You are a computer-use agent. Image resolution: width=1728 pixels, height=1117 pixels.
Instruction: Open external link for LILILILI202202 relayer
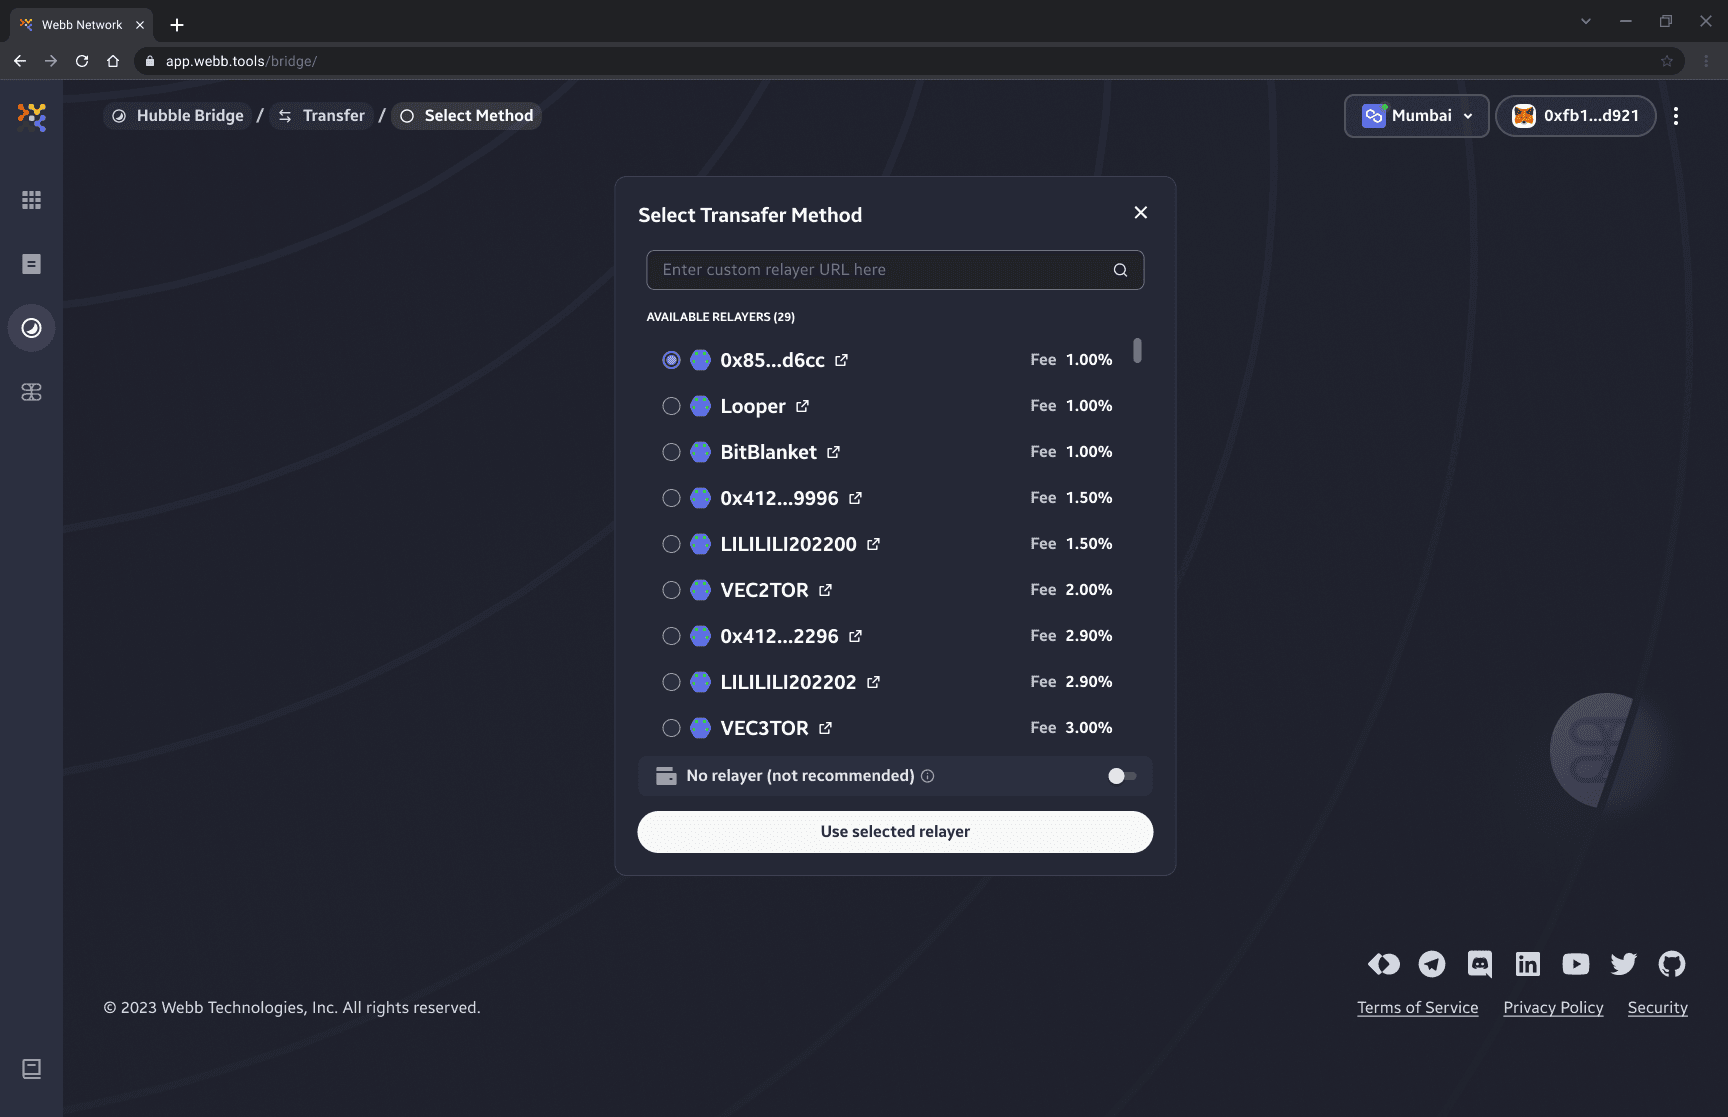[x=873, y=682]
